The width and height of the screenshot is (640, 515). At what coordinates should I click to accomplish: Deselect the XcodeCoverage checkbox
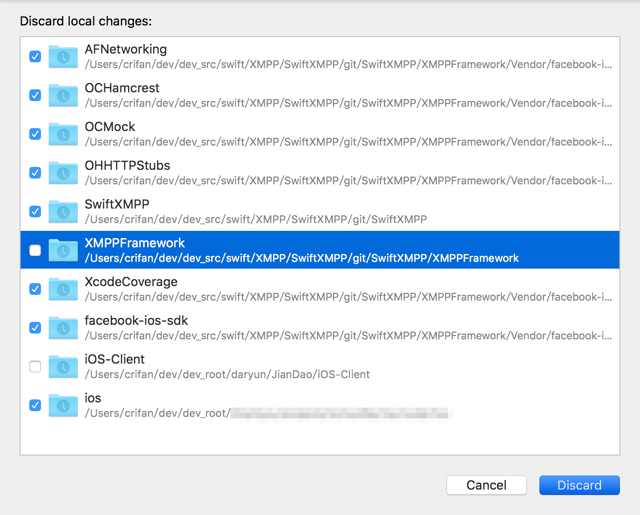[35, 289]
